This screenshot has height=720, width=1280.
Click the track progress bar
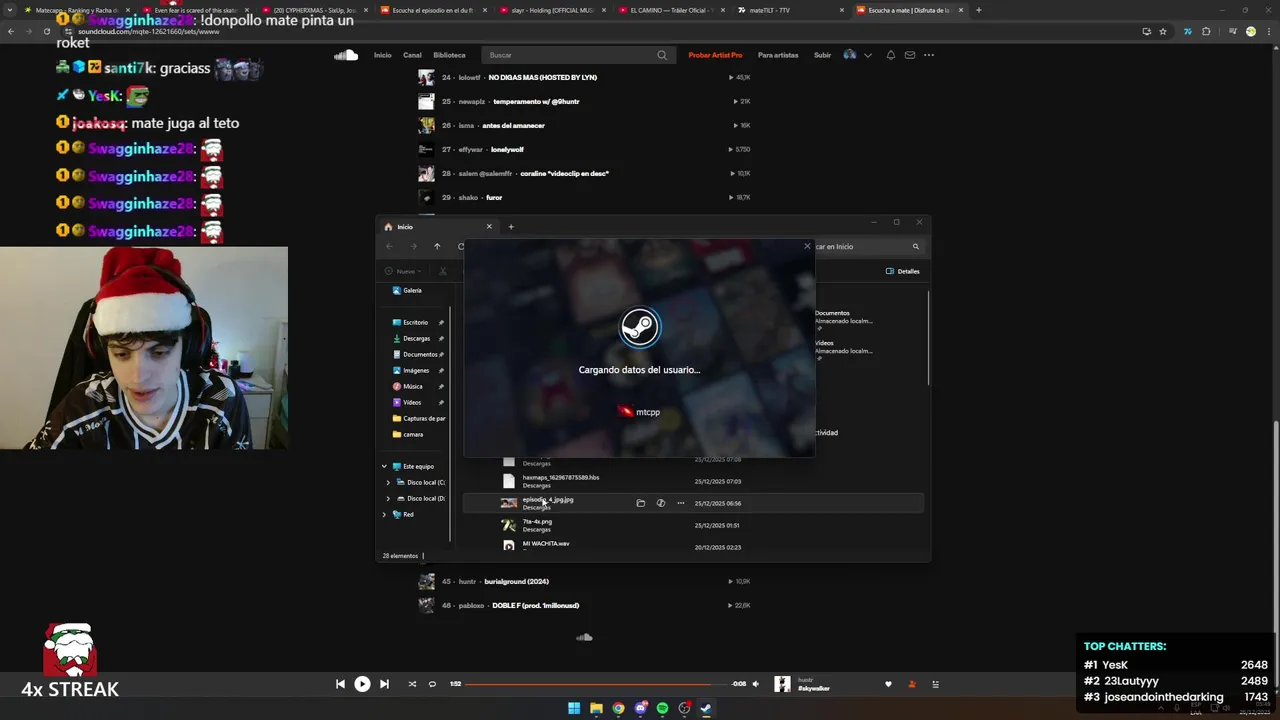point(597,684)
